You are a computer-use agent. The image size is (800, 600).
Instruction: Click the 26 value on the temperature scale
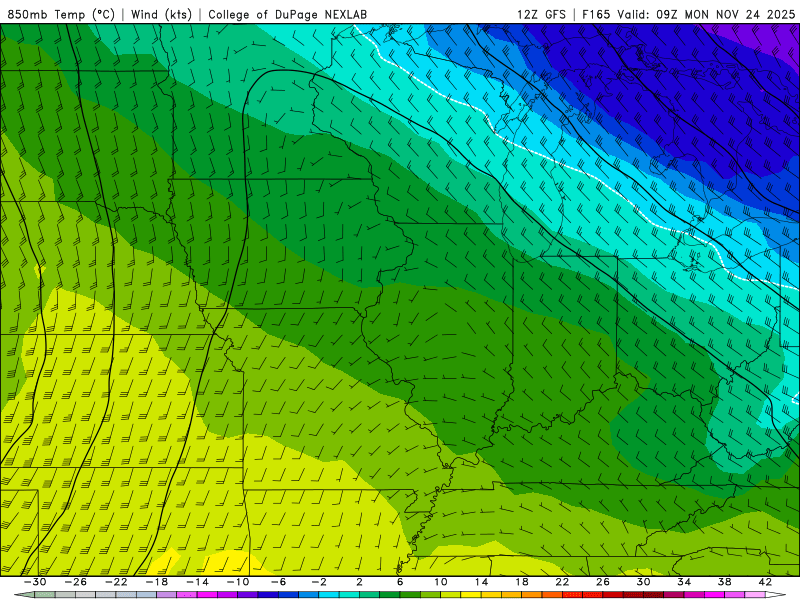tap(603, 582)
